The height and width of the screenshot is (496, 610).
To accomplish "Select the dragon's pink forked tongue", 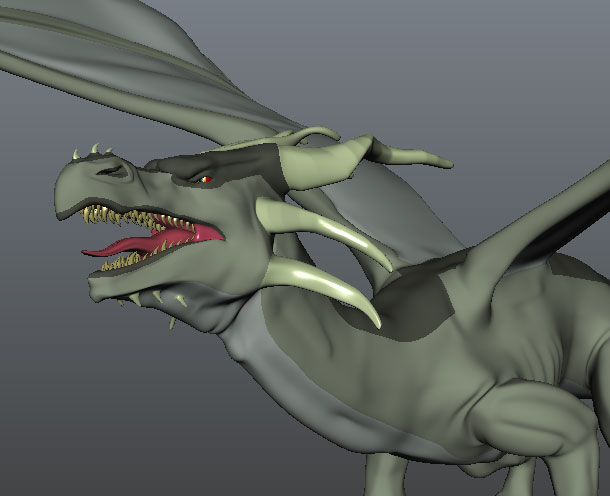I will coord(130,246).
